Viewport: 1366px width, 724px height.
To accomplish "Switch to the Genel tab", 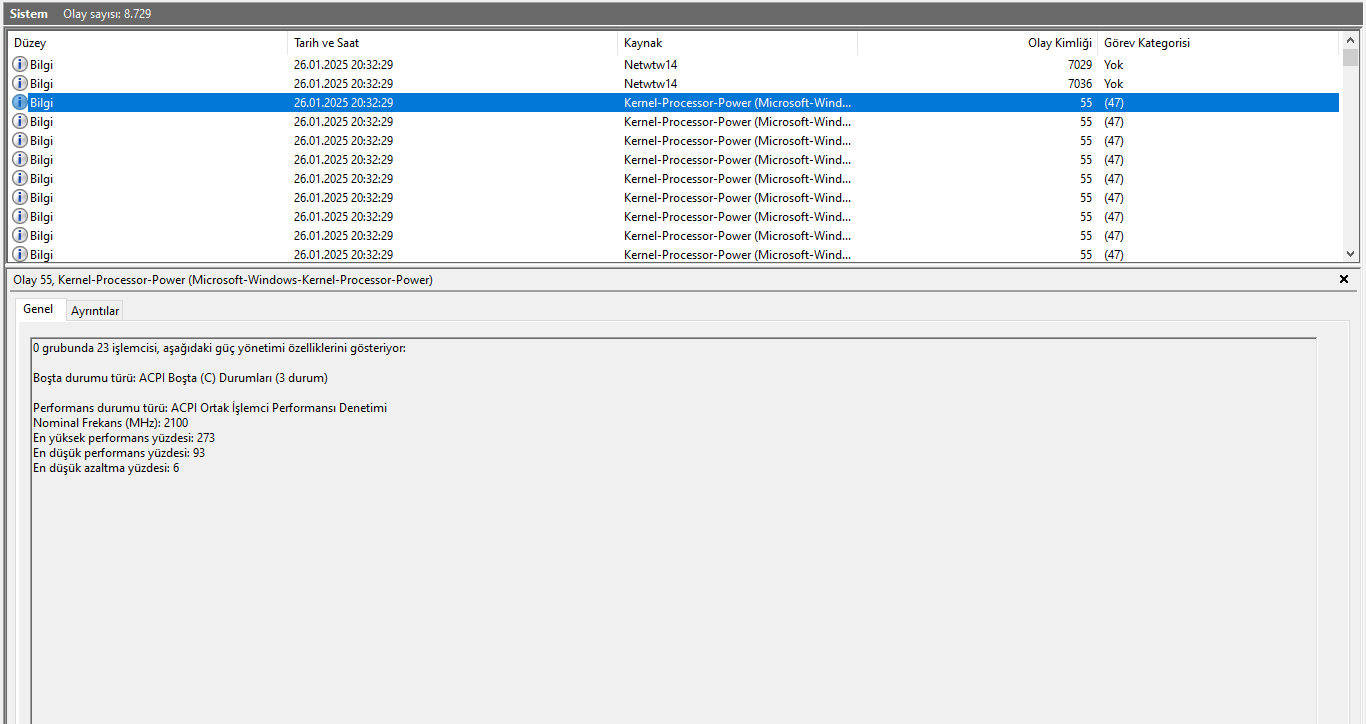I will 38,310.
